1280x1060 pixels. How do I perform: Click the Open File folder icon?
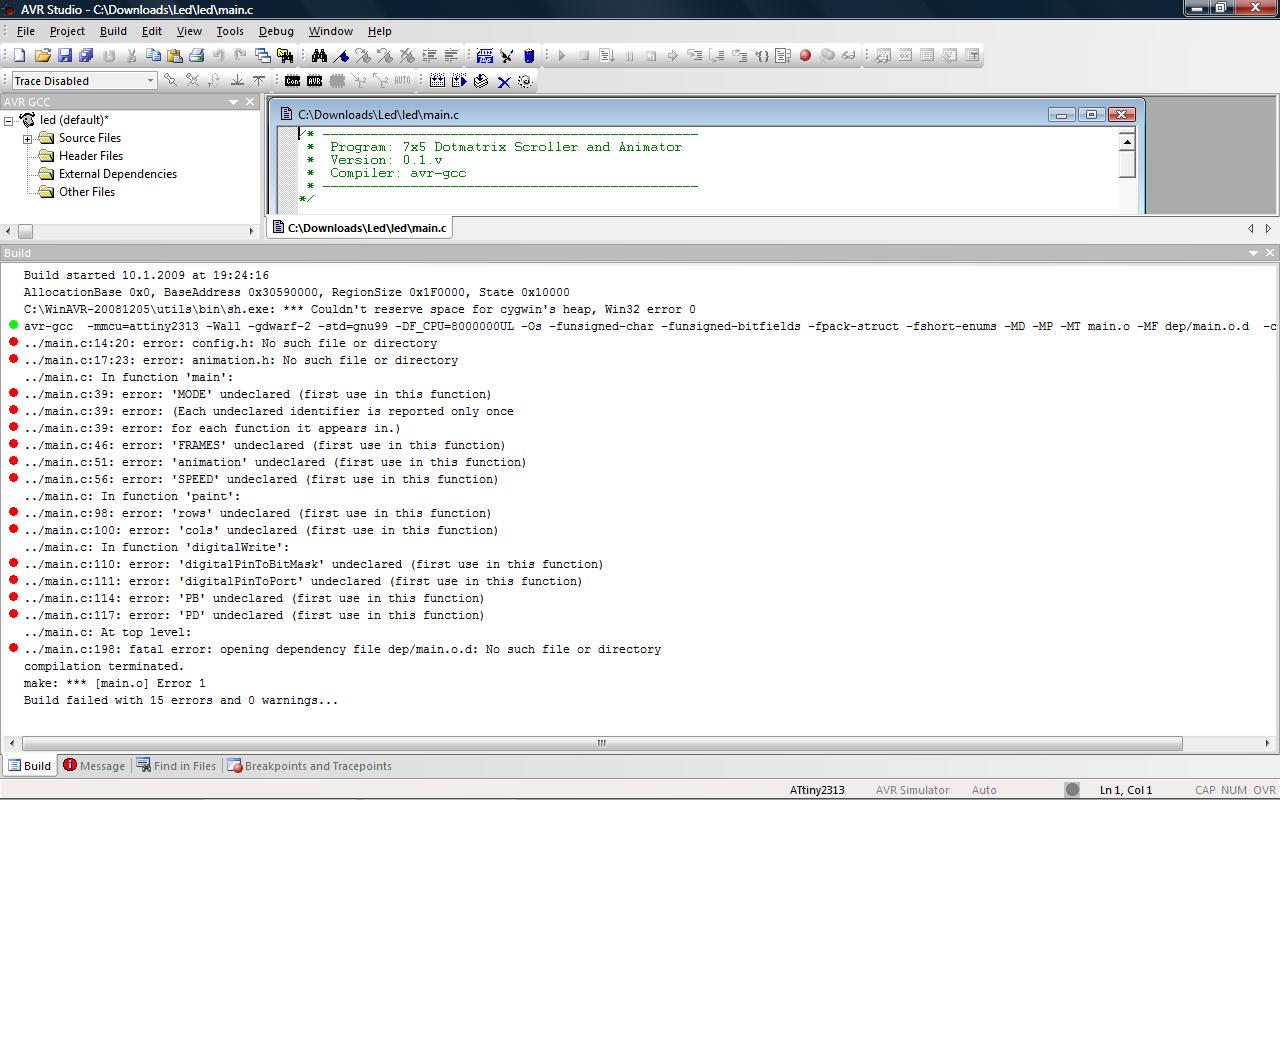(42, 56)
